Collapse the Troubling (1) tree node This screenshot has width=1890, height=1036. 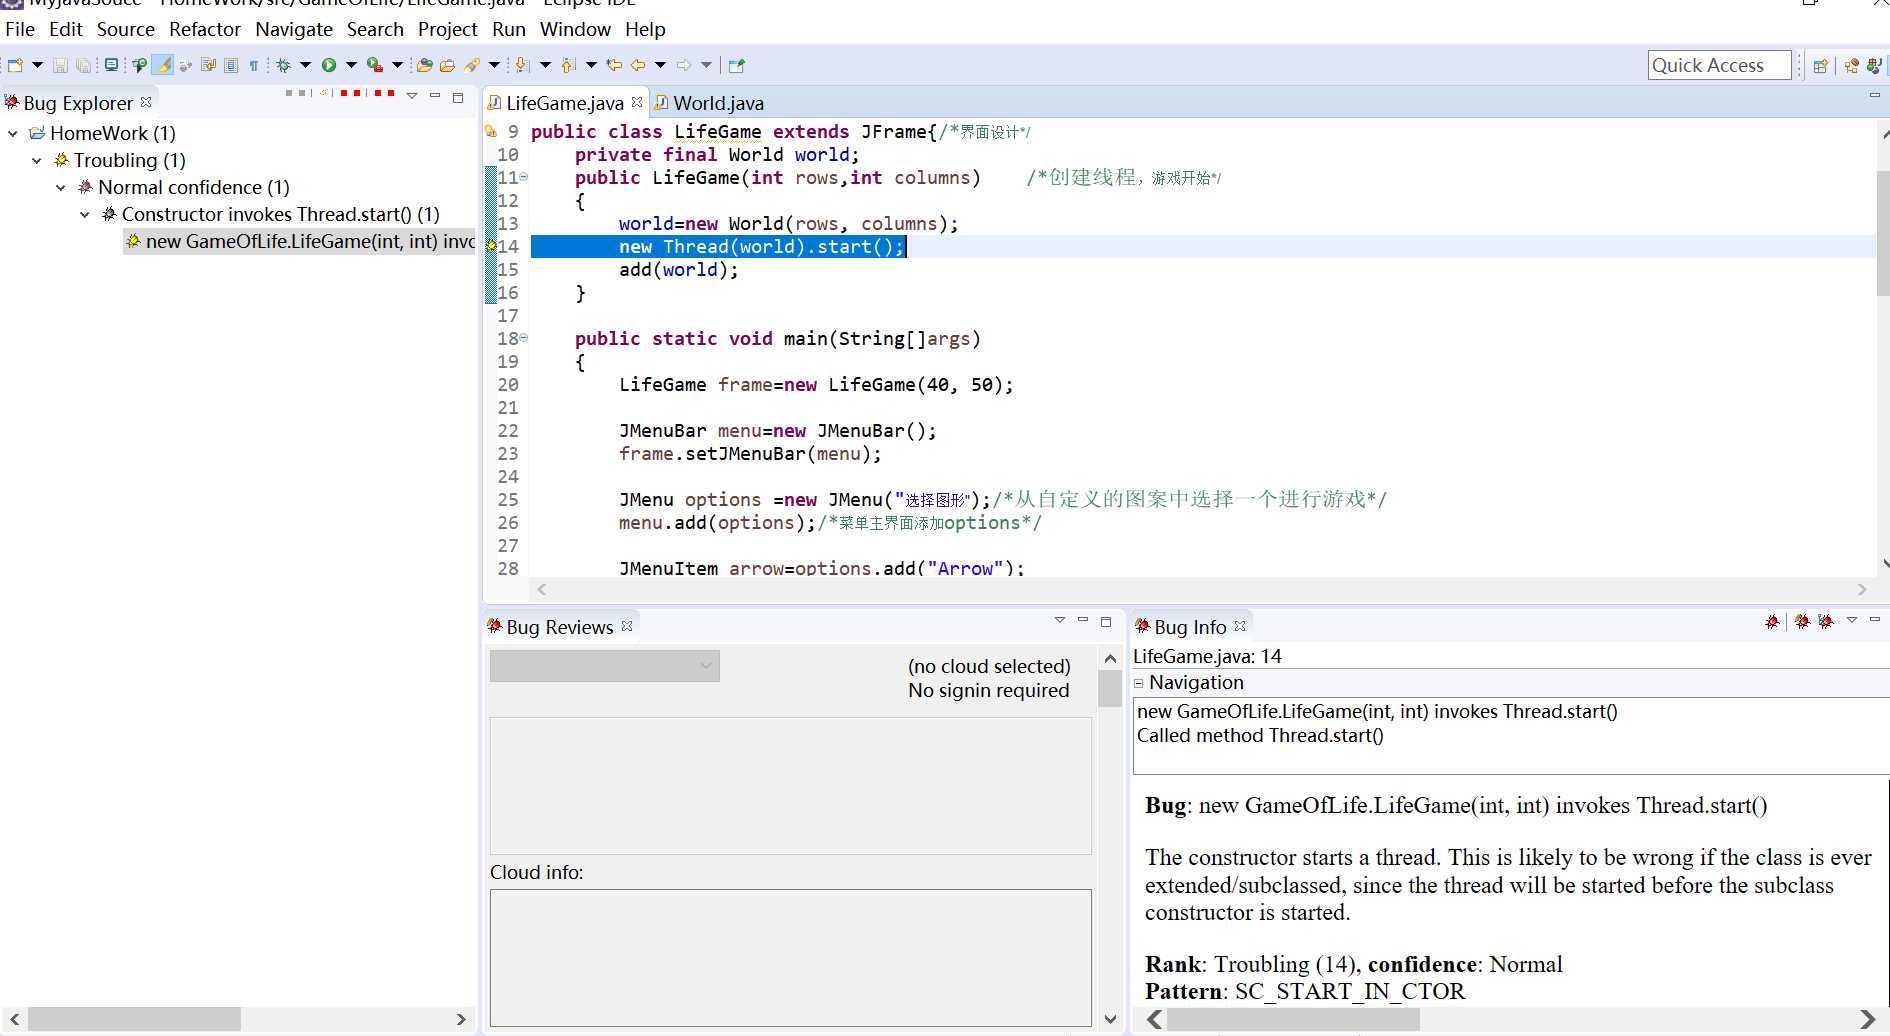(x=37, y=160)
